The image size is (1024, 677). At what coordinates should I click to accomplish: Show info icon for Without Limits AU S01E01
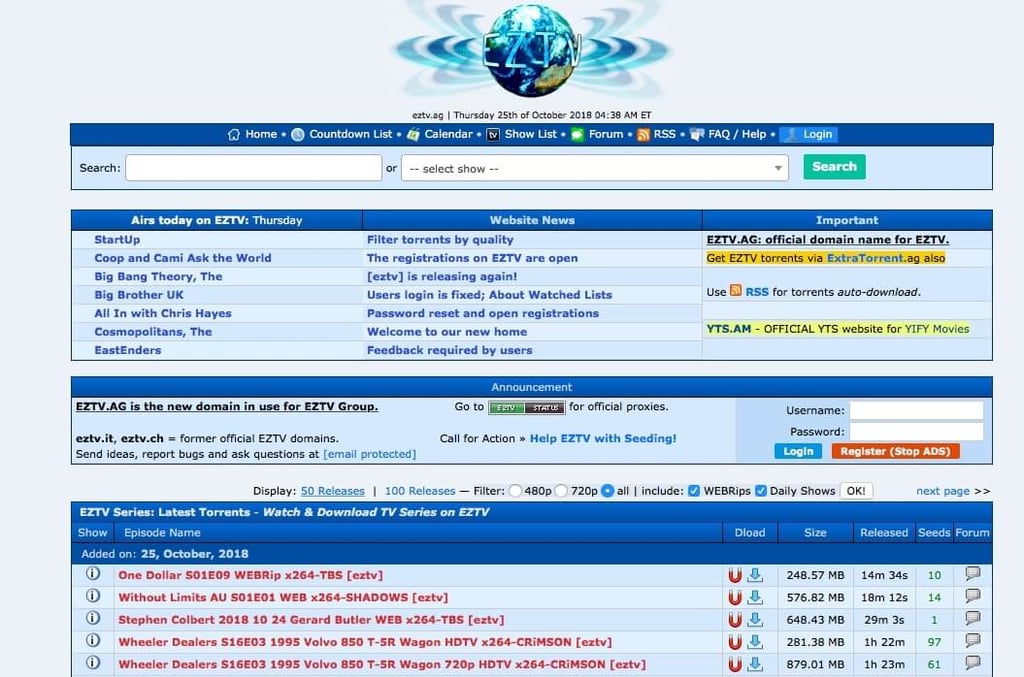pyautogui.click(x=93, y=596)
